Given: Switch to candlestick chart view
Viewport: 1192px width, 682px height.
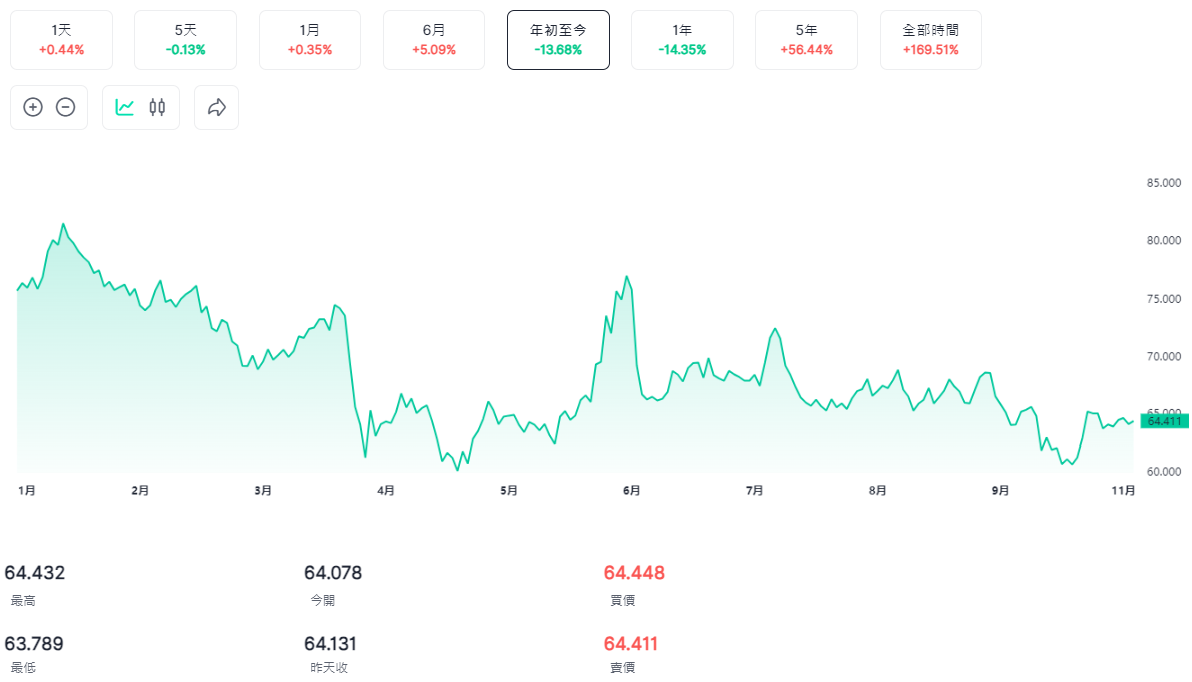Looking at the screenshot, I should tap(157, 107).
